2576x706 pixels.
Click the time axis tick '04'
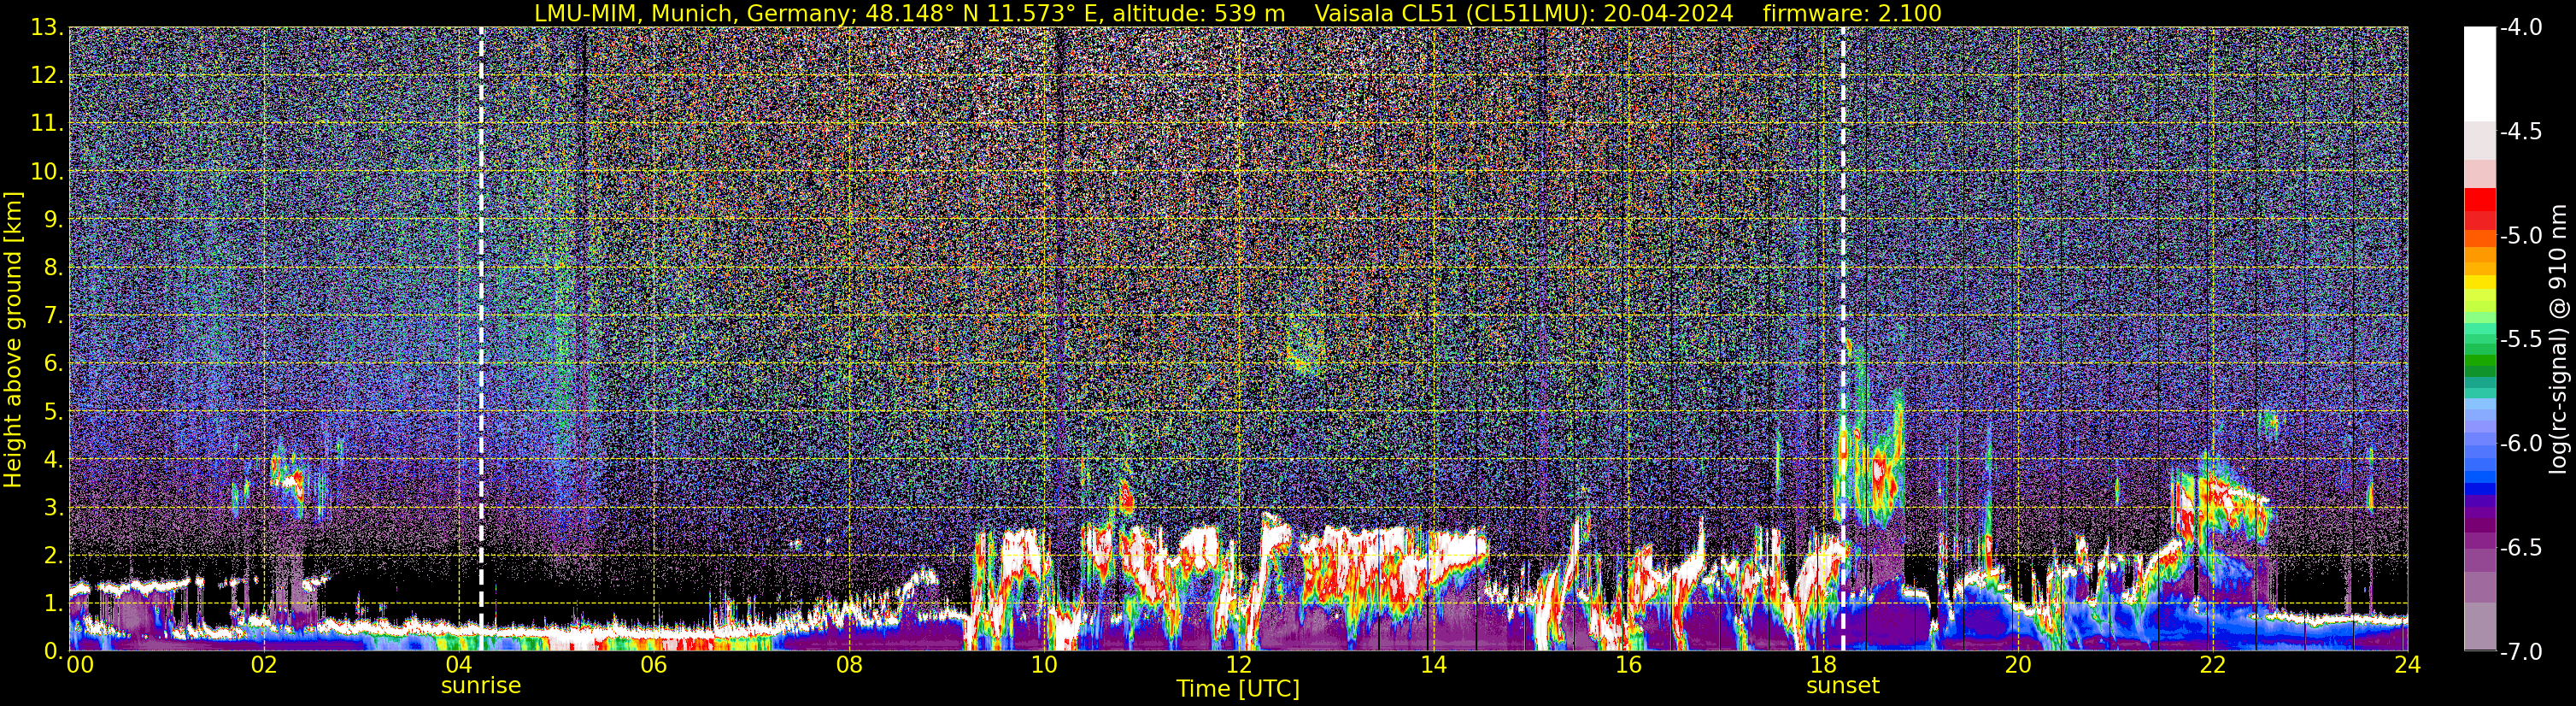coord(458,666)
